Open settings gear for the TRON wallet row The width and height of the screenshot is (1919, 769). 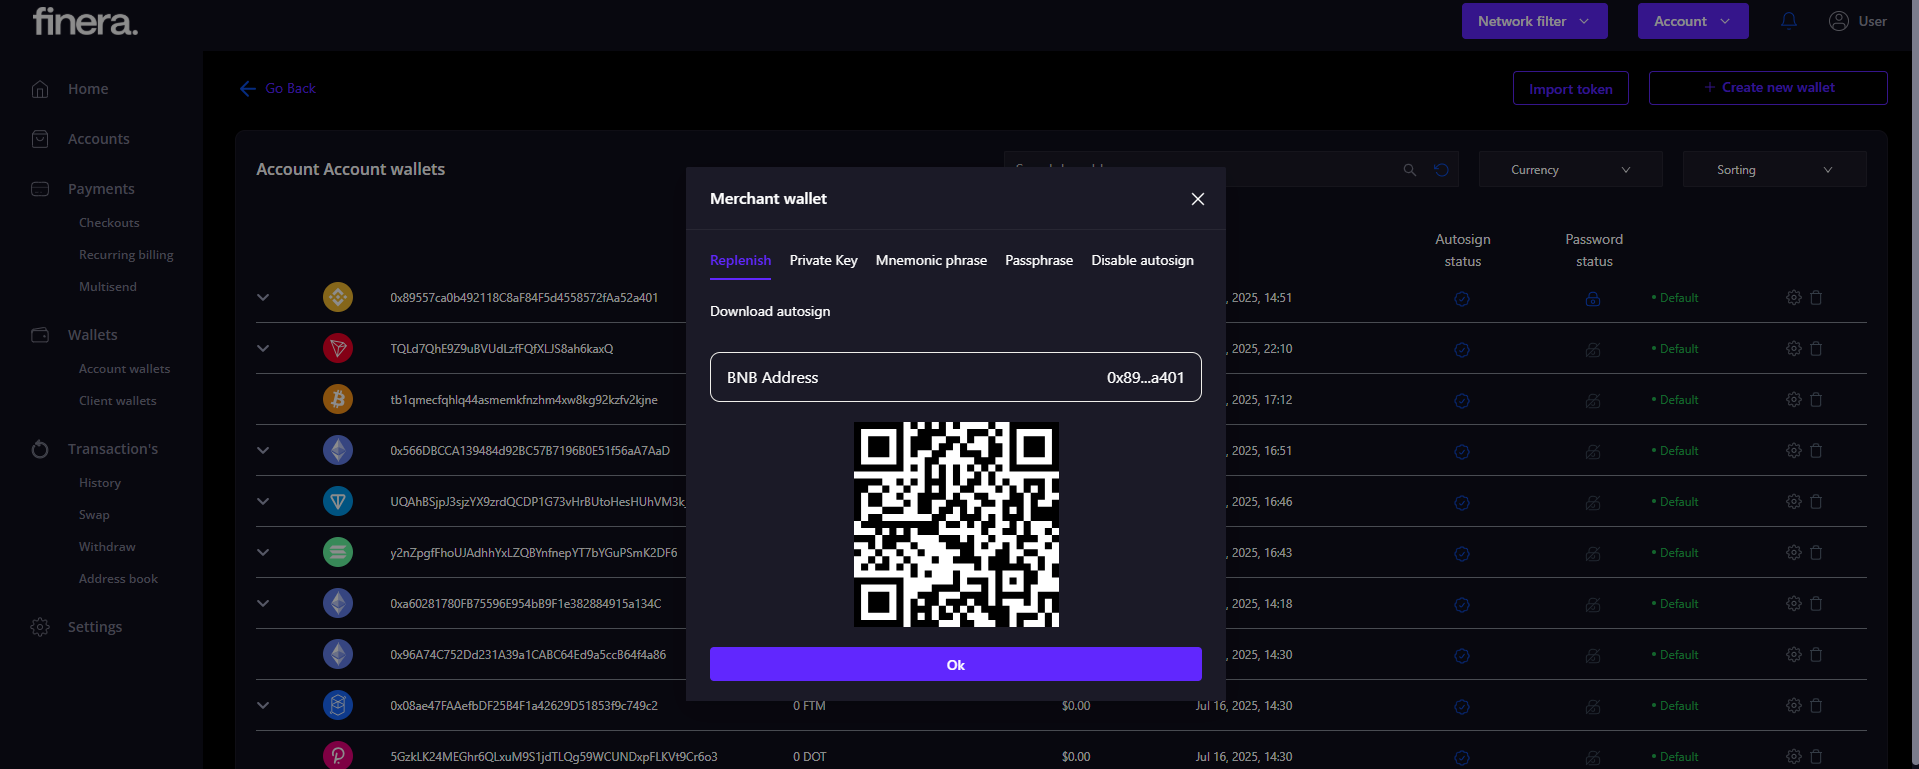click(1794, 349)
